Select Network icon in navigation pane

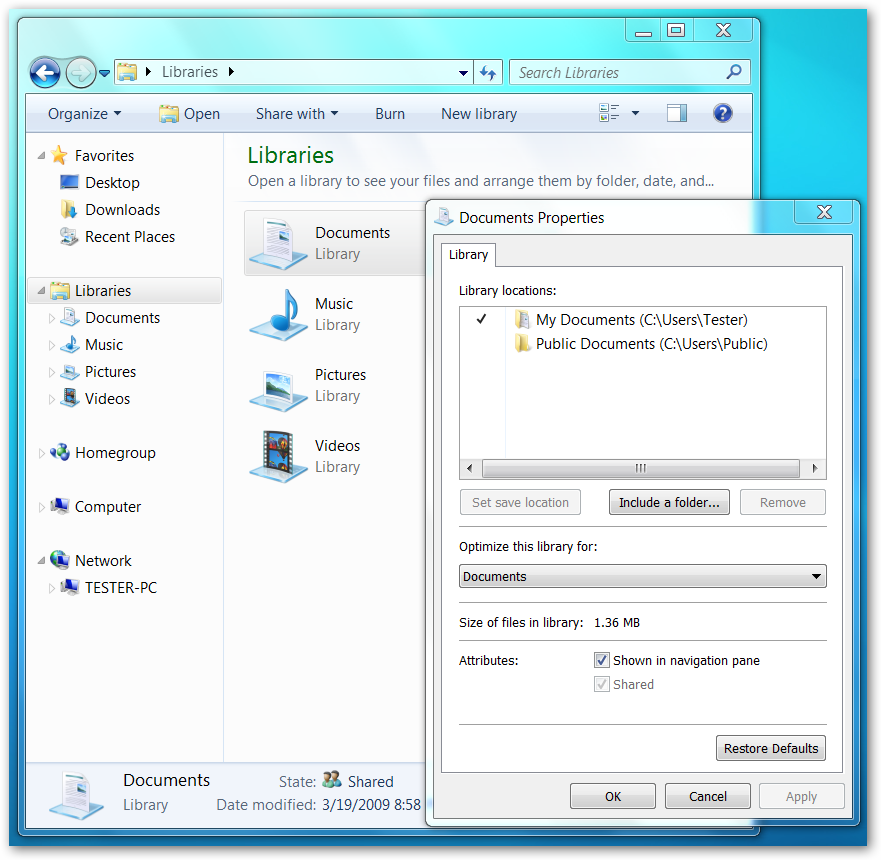60,560
